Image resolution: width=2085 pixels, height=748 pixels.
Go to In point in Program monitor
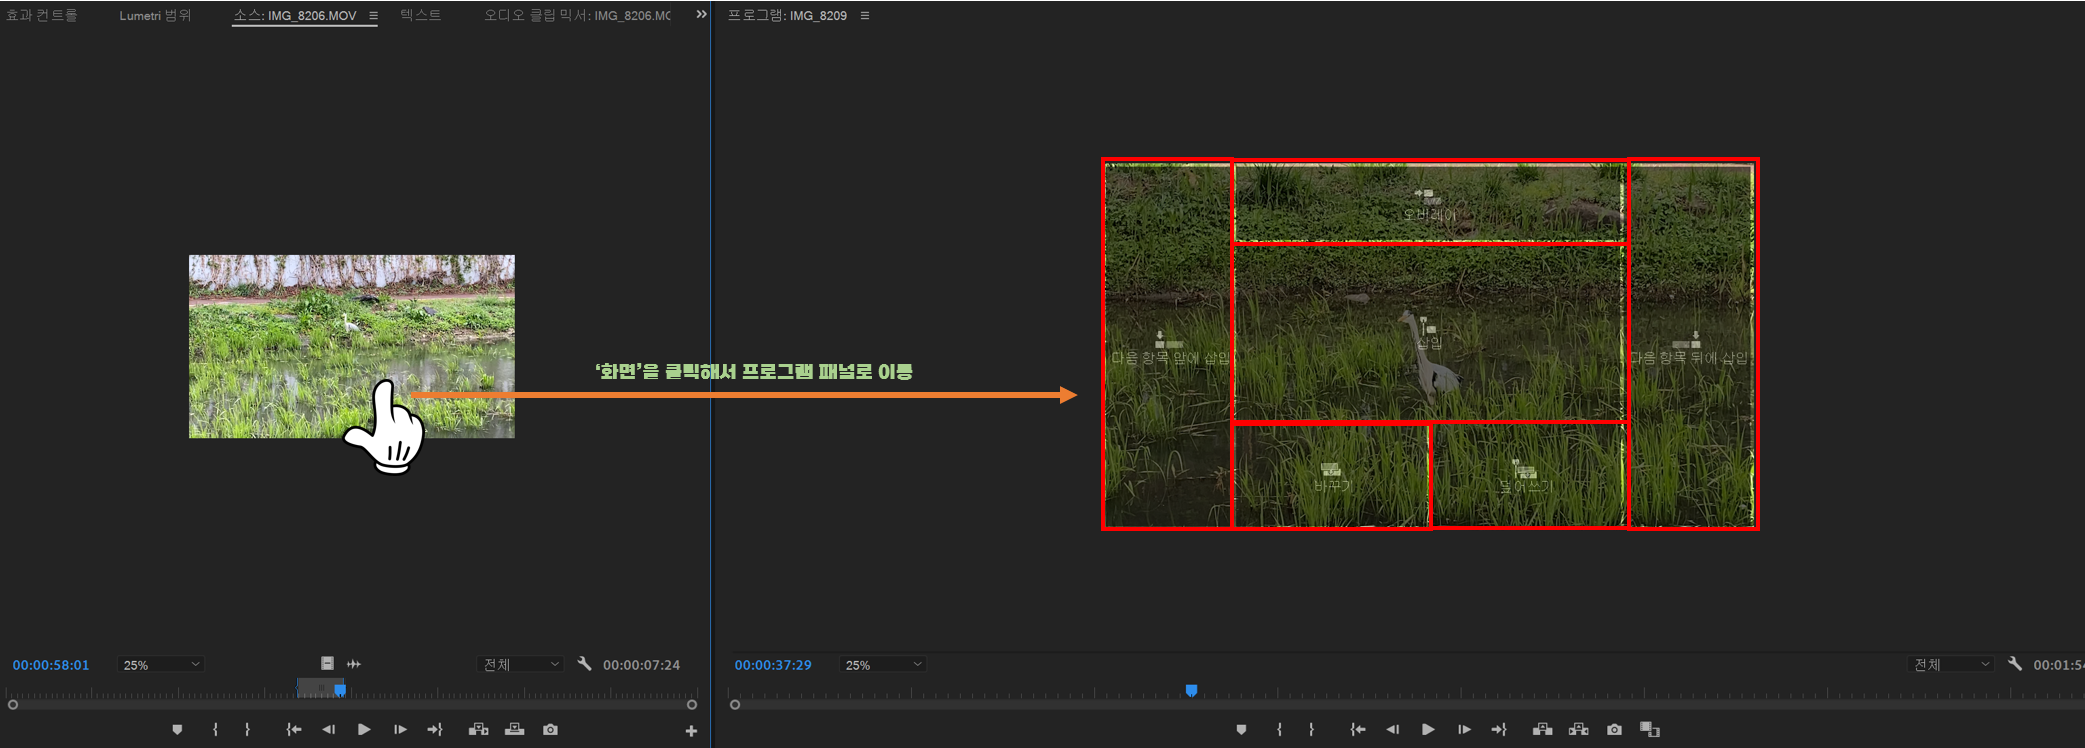(1357, 730)
